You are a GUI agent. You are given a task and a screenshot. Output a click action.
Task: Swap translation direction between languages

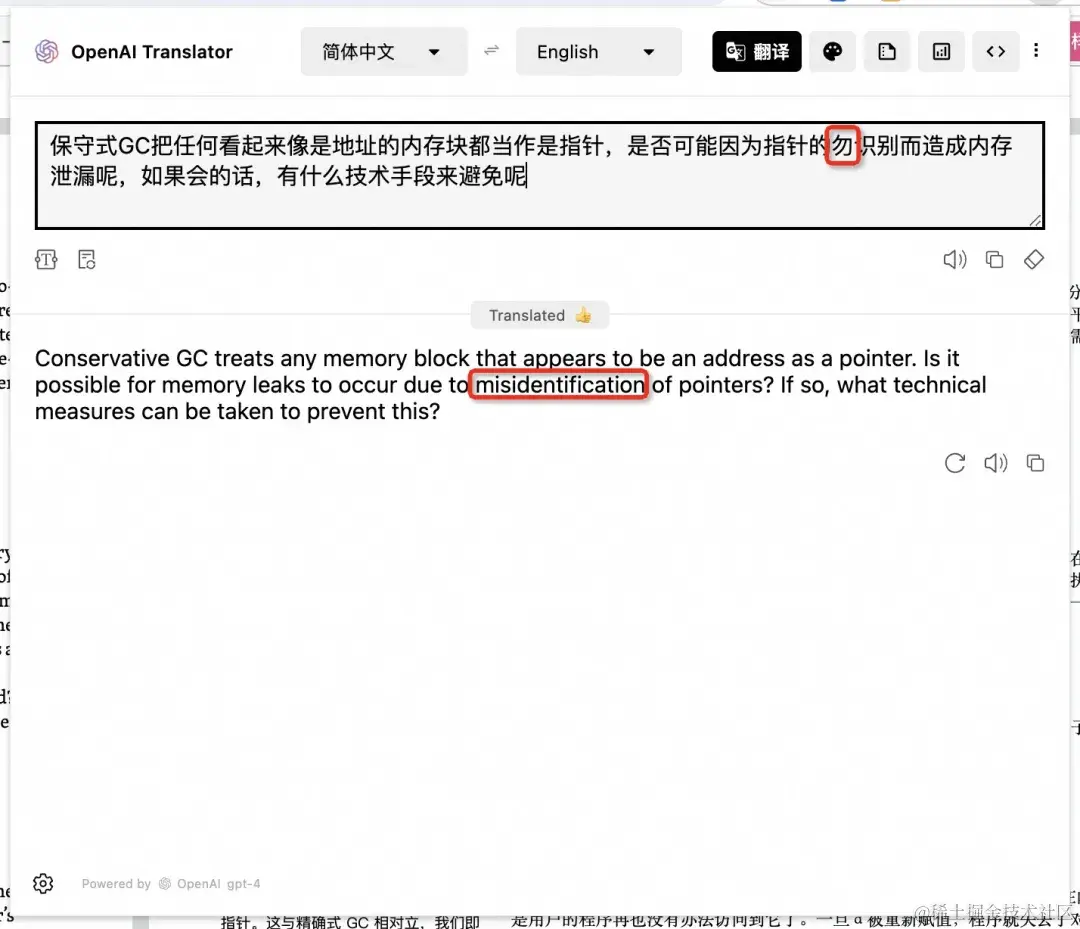click(491, 51)
